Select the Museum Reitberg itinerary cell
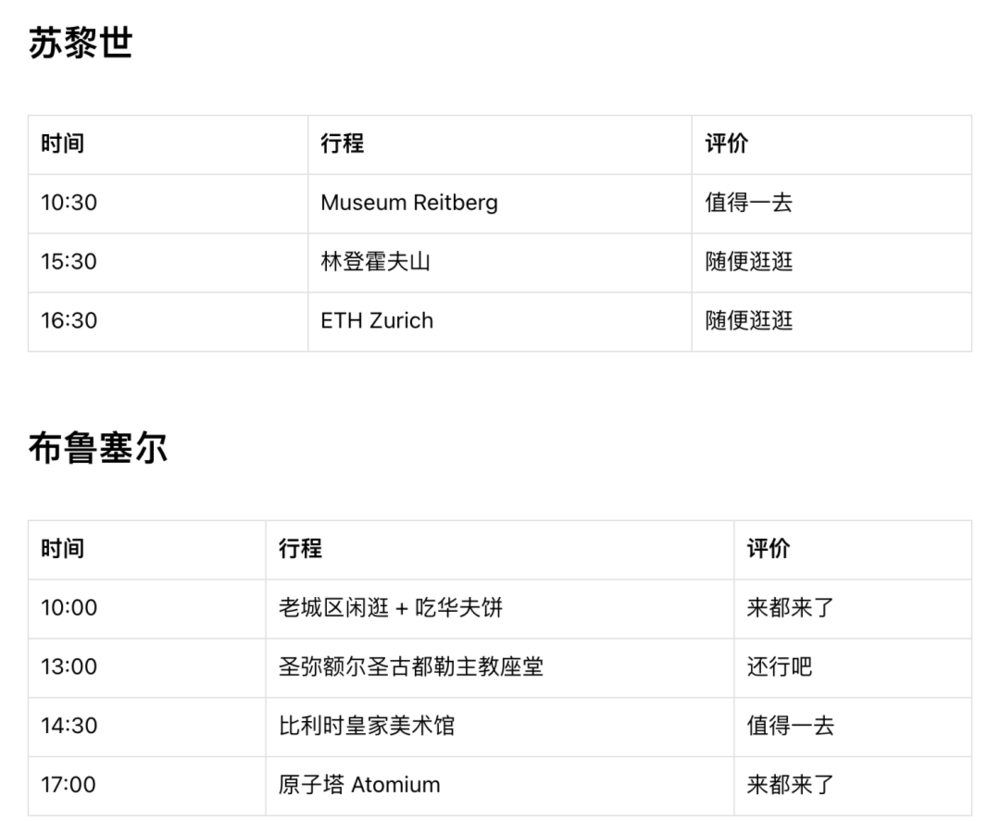Image resolution: width=1000 pixels, height=821 pixels. point(409,203)
